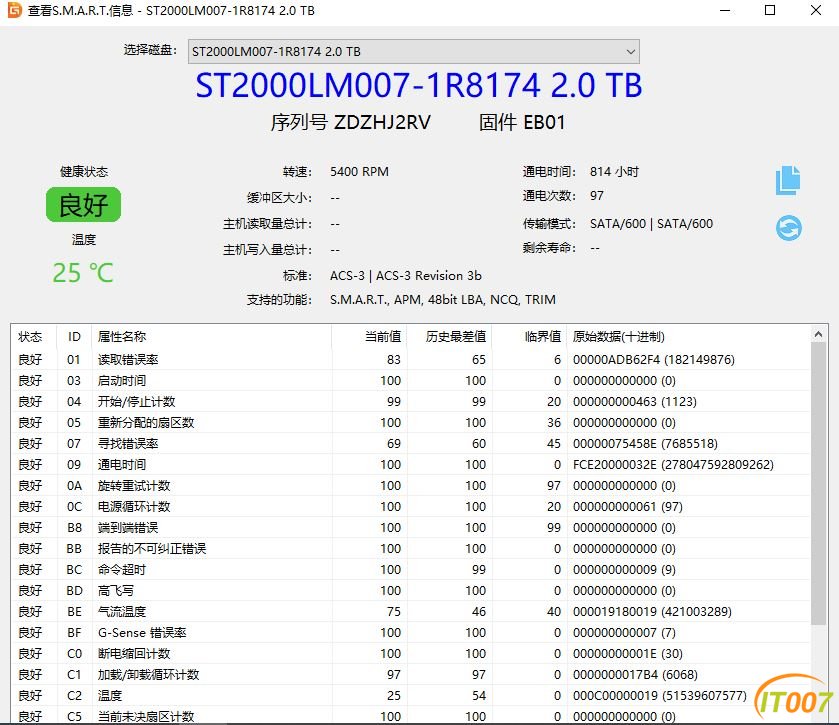
Task: Click raw value 0000000017B4 (6068)
Action: click(x=635, y=674)
